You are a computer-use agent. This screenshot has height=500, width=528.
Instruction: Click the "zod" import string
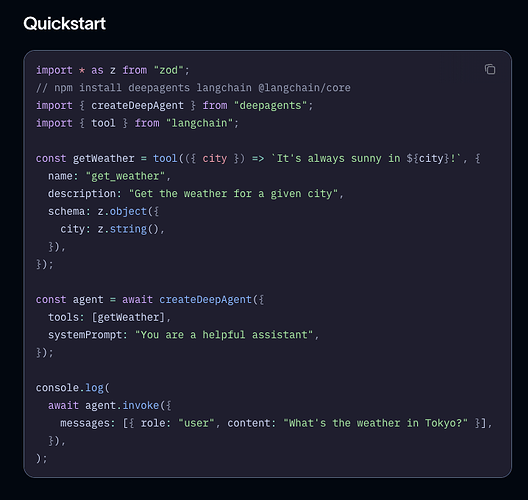click(x=168, y=70)
